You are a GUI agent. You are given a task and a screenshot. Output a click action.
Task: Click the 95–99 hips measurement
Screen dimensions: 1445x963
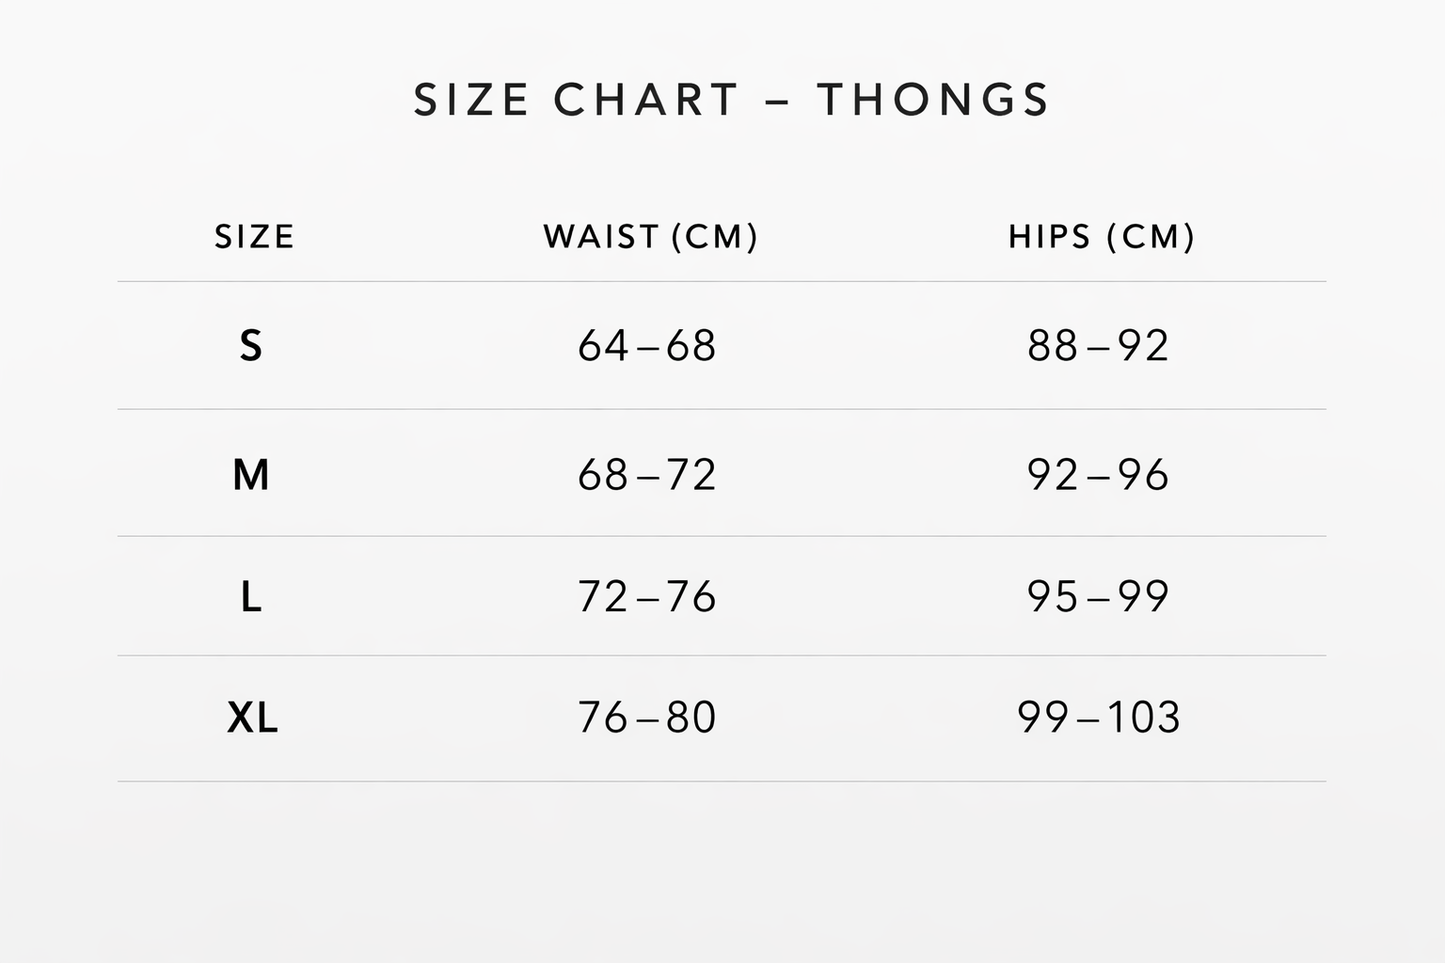coord(1098,597)
